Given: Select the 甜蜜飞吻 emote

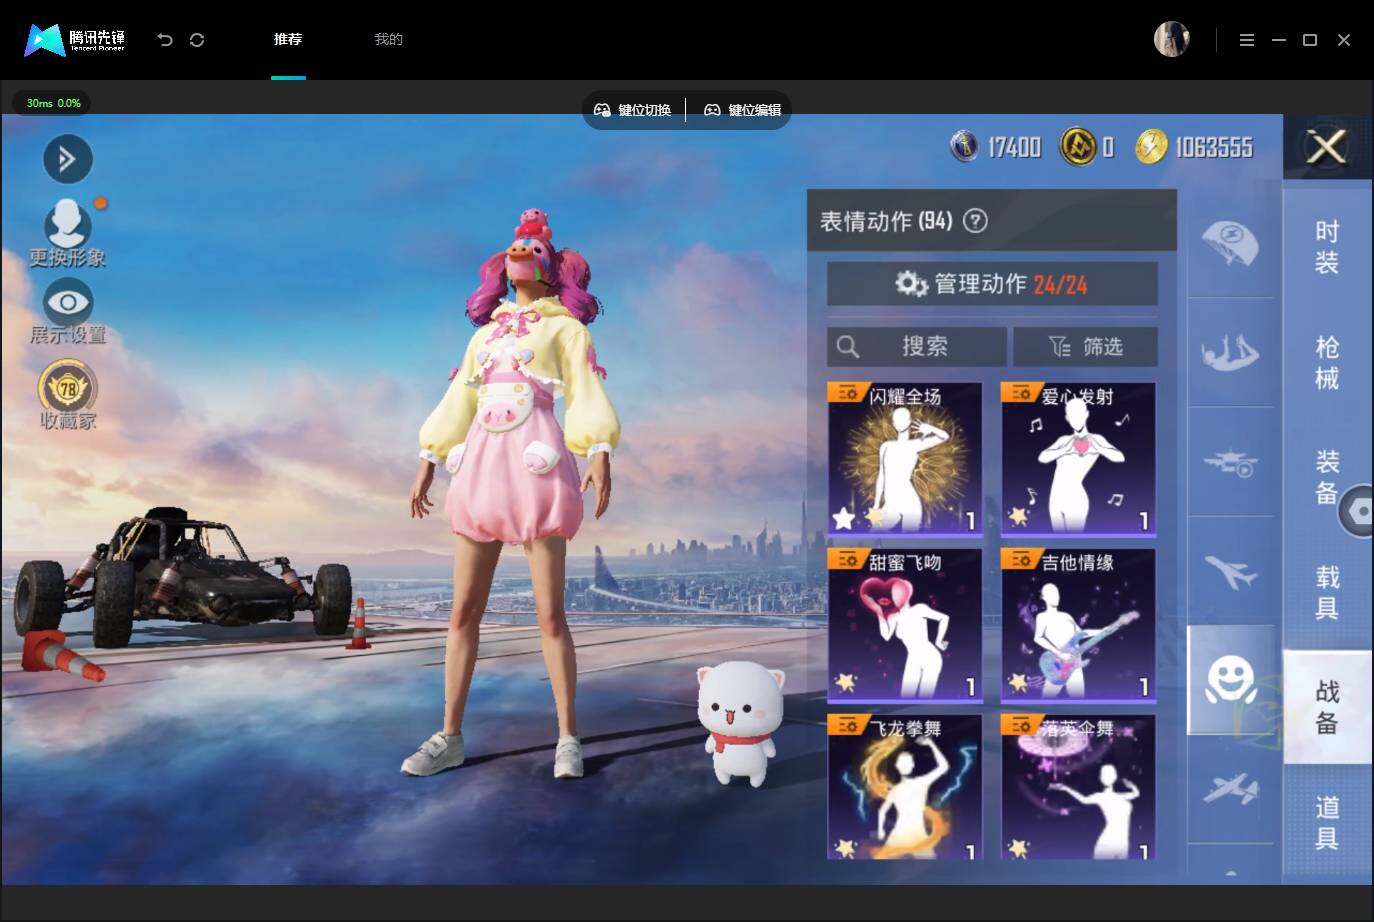Looking at the screenshot, I should pos(905,624).
